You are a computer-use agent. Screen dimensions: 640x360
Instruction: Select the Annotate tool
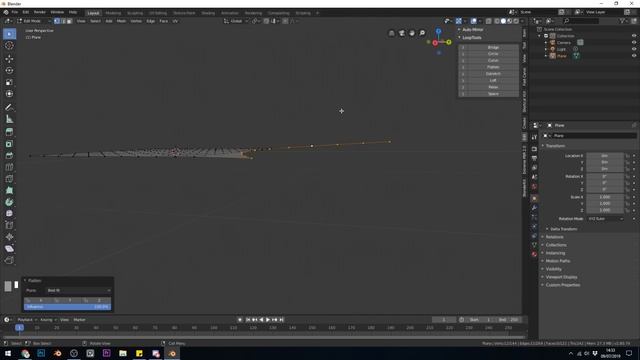(9, 107)
